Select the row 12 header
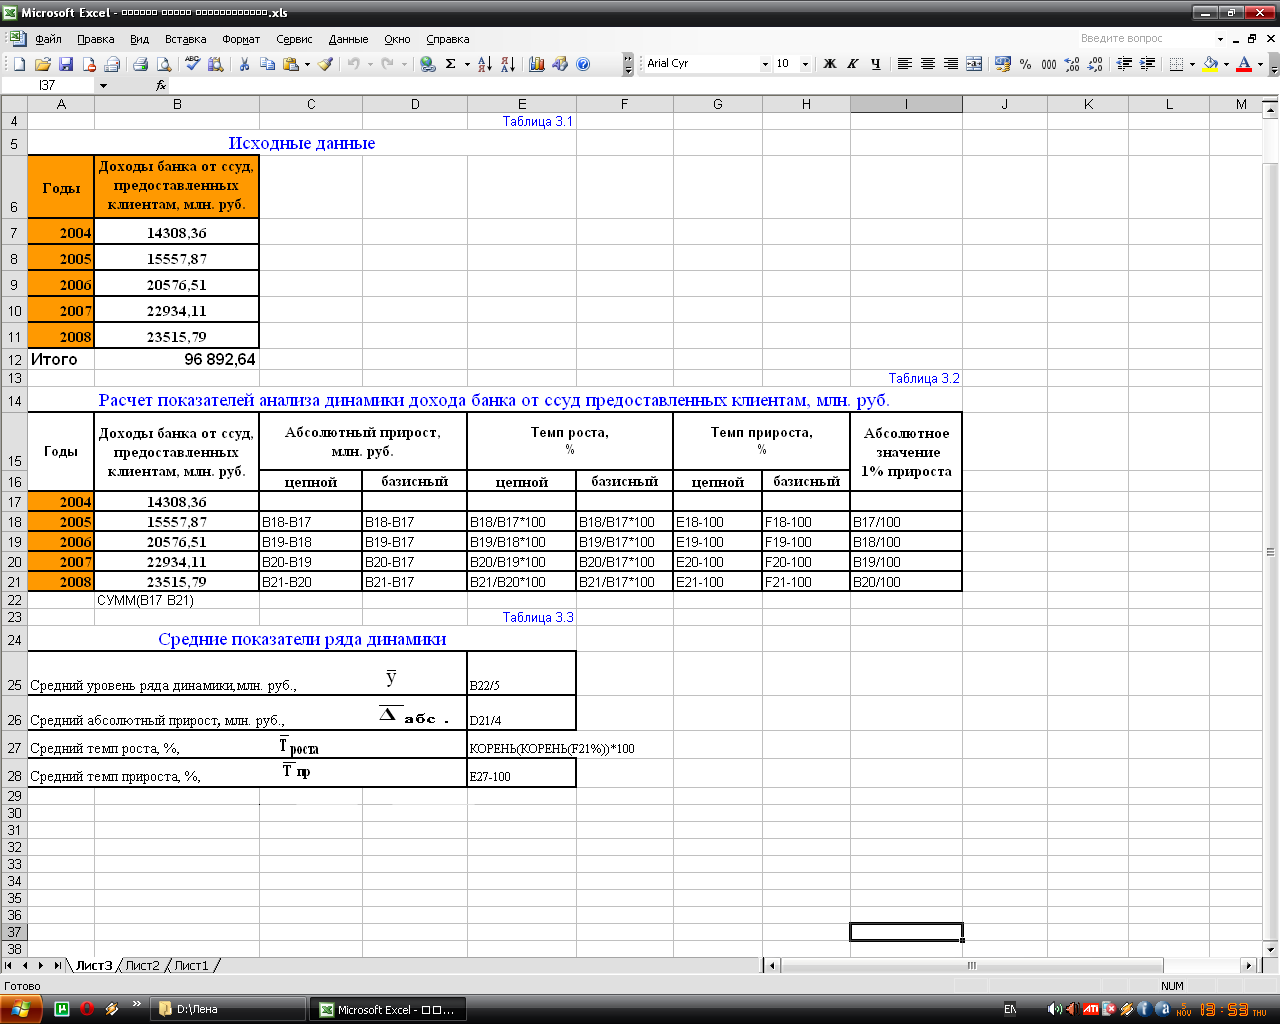The width and height of the screenshot is (1280, 1024). point(14,359)
